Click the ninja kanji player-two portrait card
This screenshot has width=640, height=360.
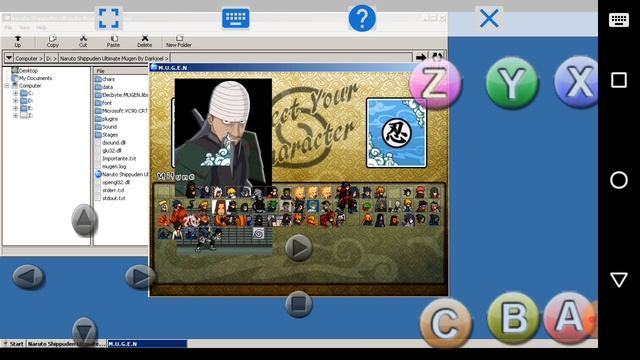(396, 133)
